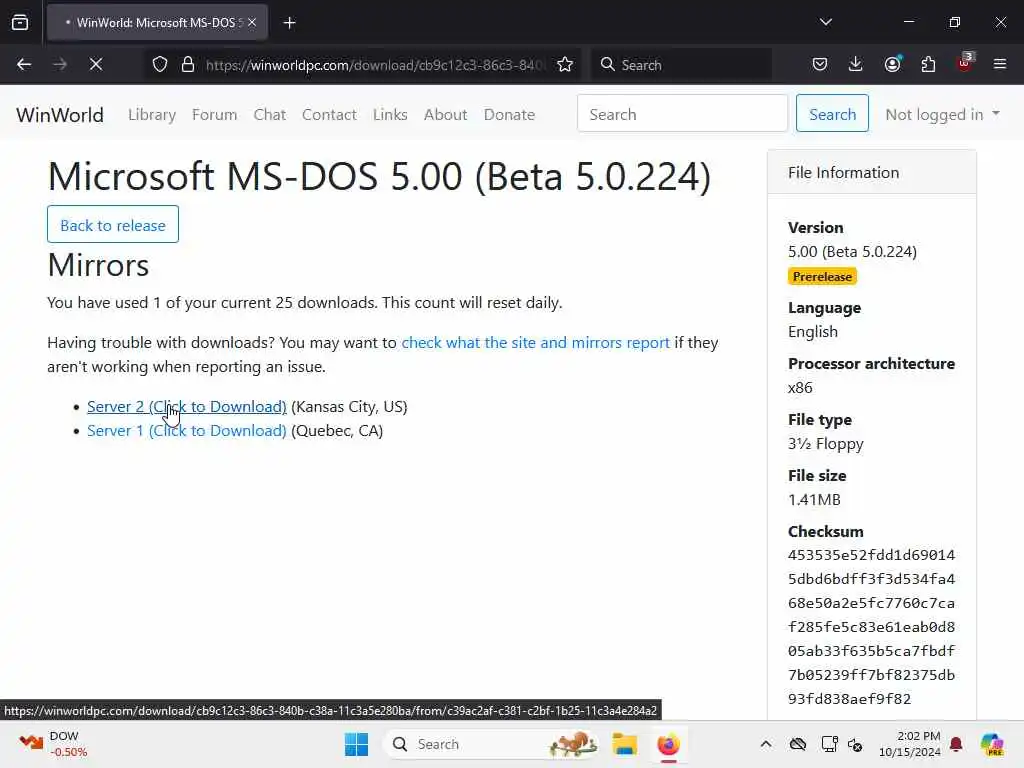Image resolution: width=1024 pixels, height=768 pixels.
Task: Open the Pocket save icon
Action: 820,65
